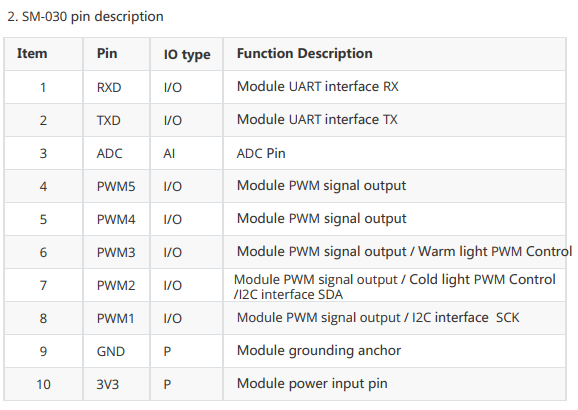Select the PWM2 pin cell
The image size is (578, 410).
[116, 285]
